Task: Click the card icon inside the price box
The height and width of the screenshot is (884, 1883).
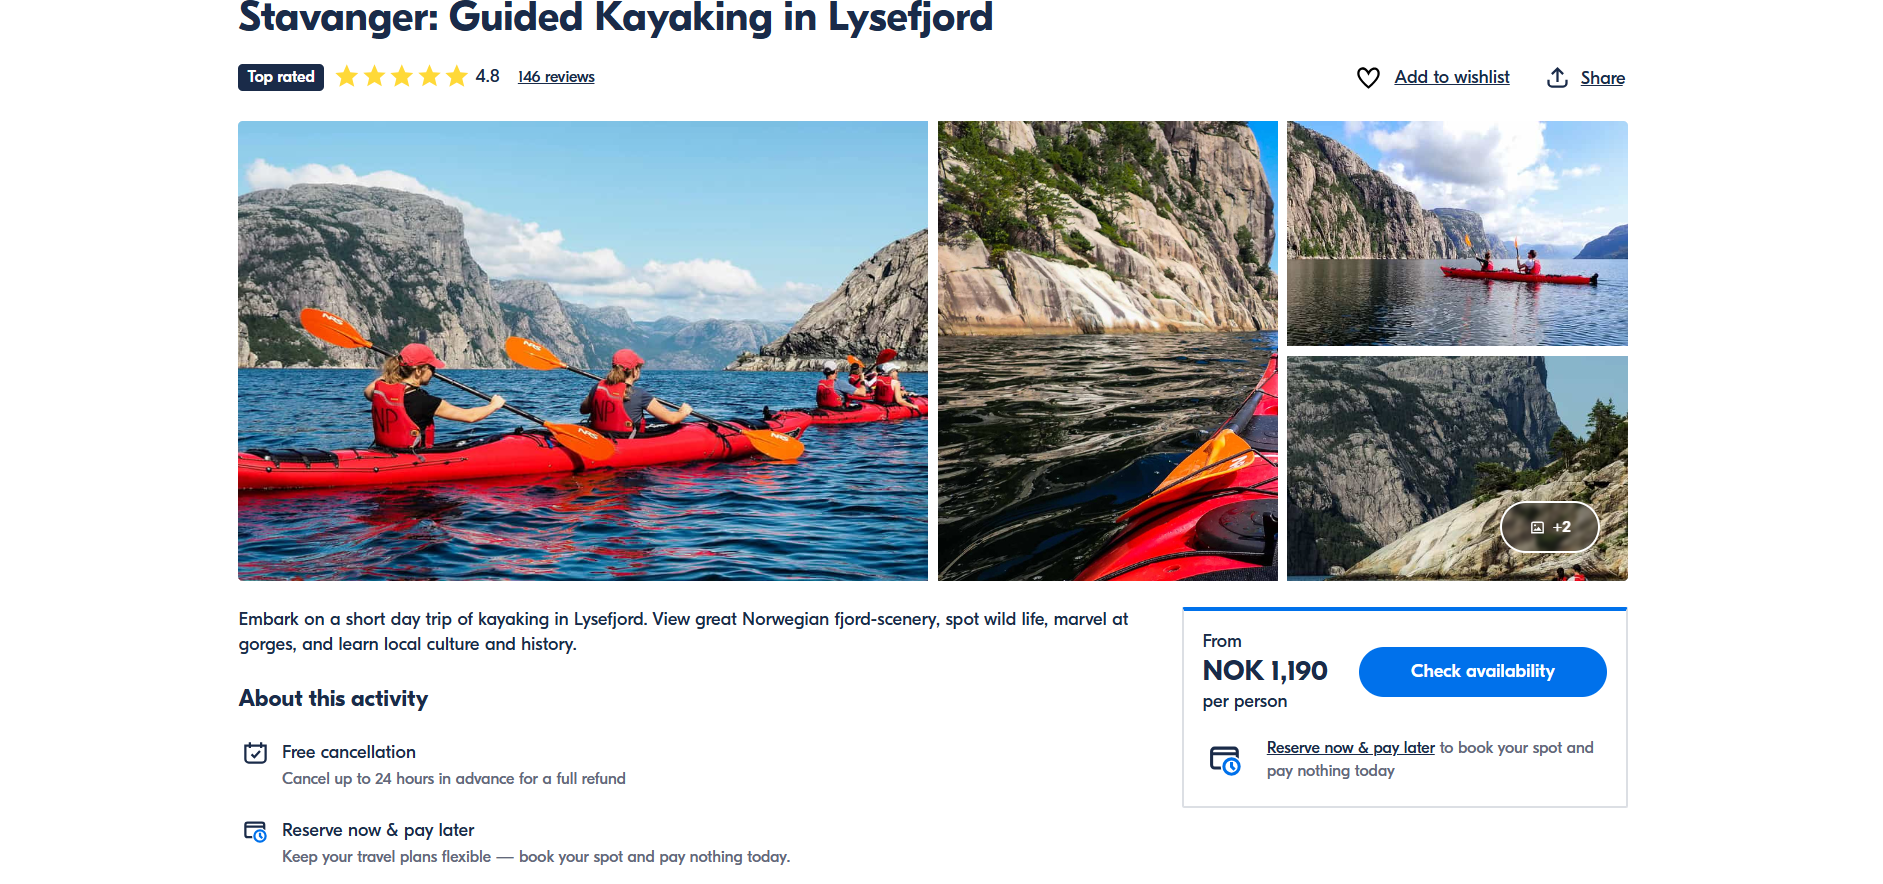Action: [x=1226, y=759]
